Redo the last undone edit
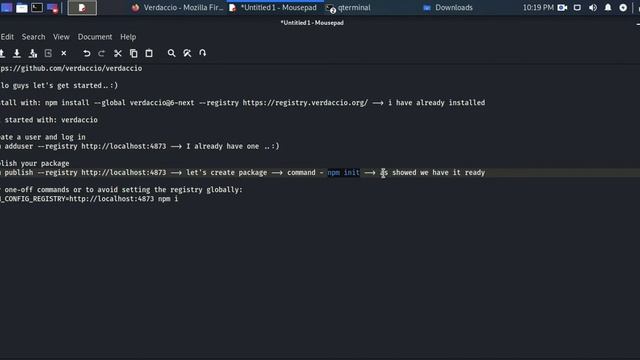 click(x=102, y=53)
